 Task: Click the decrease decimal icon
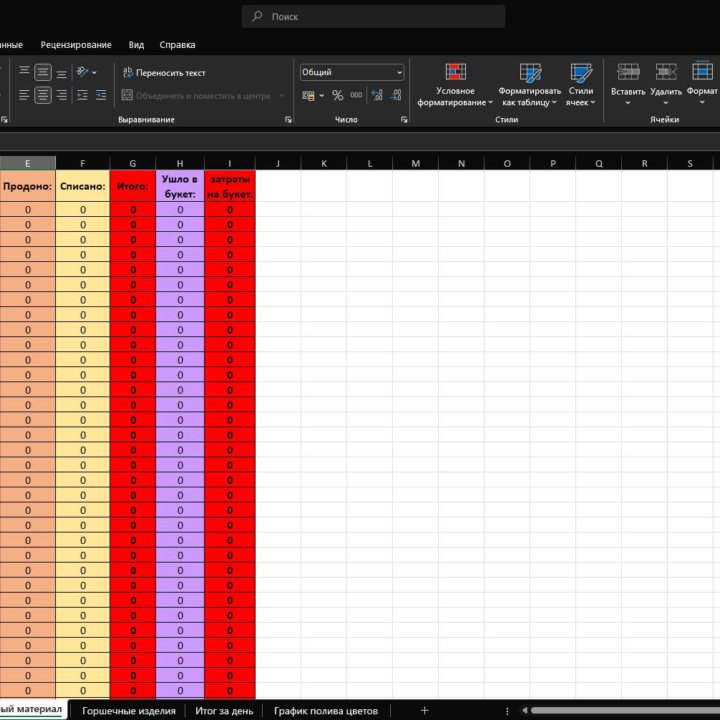coord(397,96)
